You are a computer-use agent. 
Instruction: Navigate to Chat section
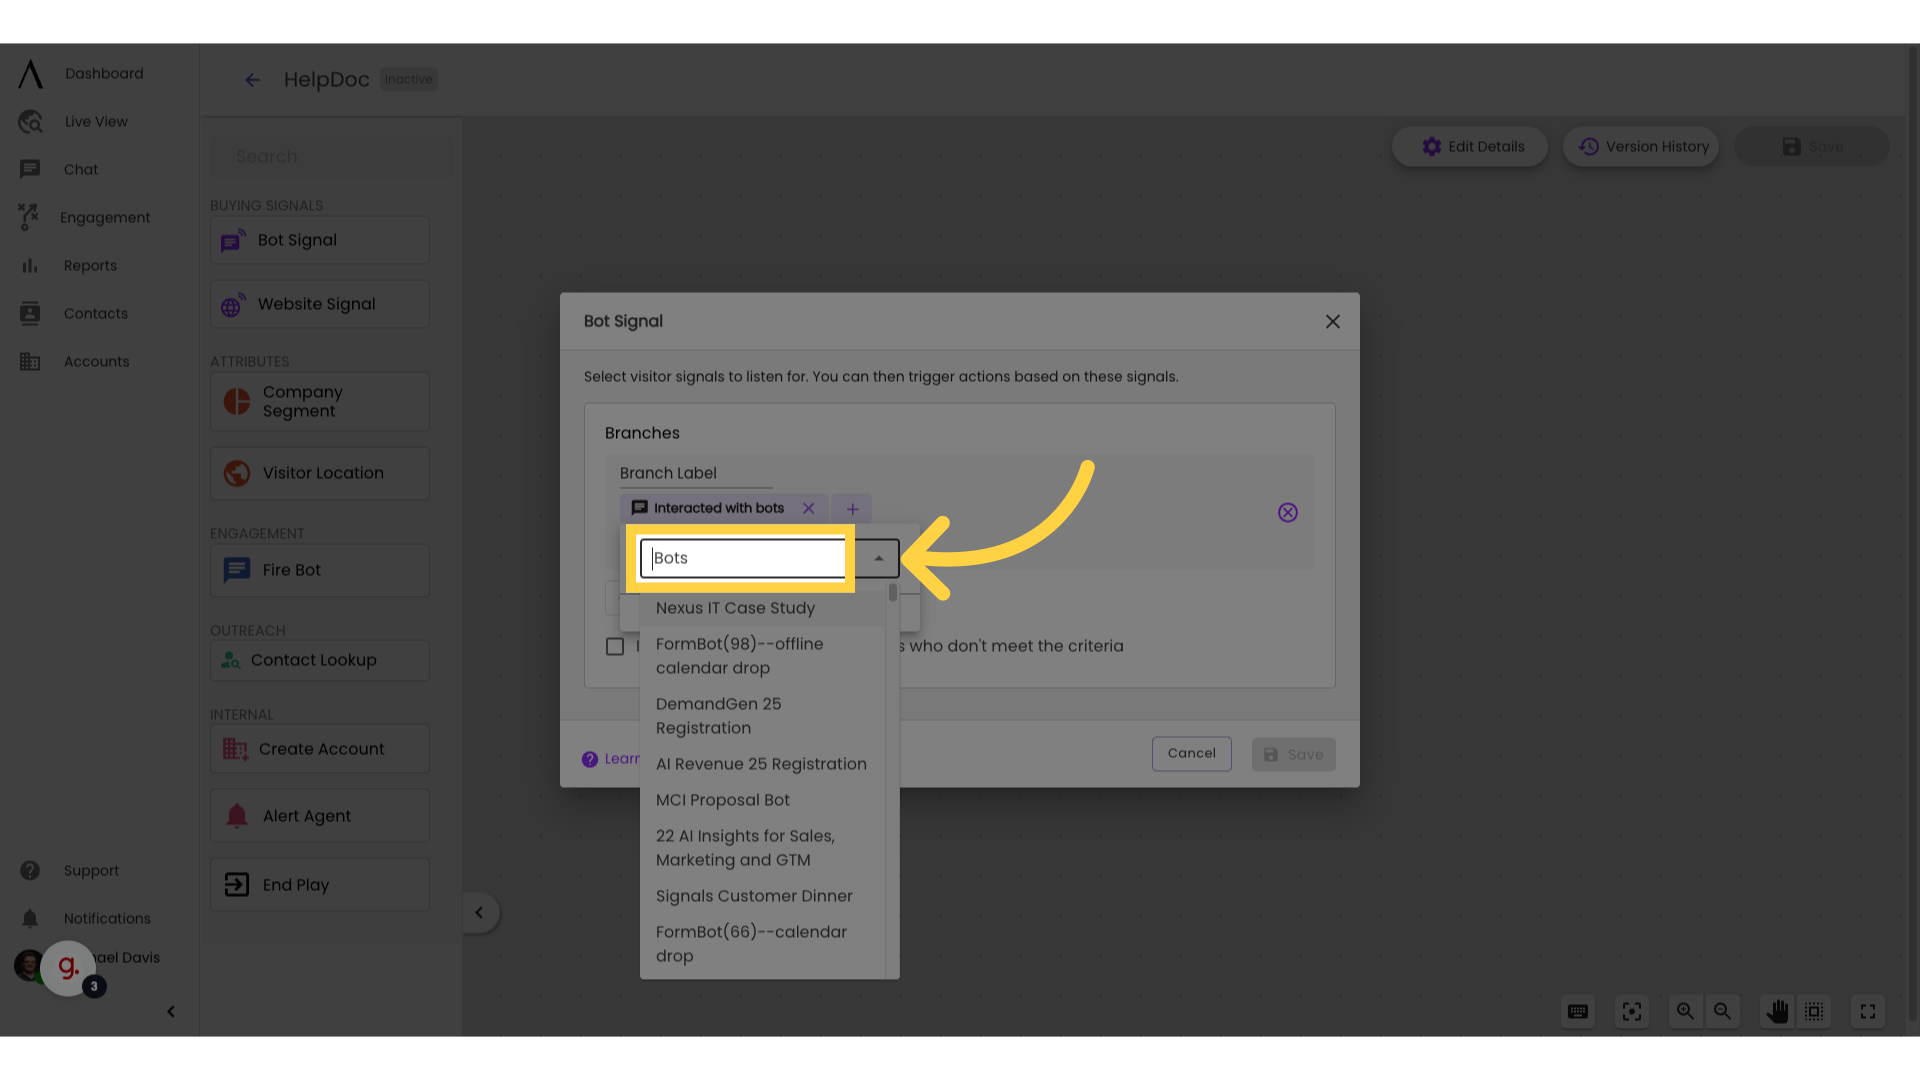[x=79, y=169]
